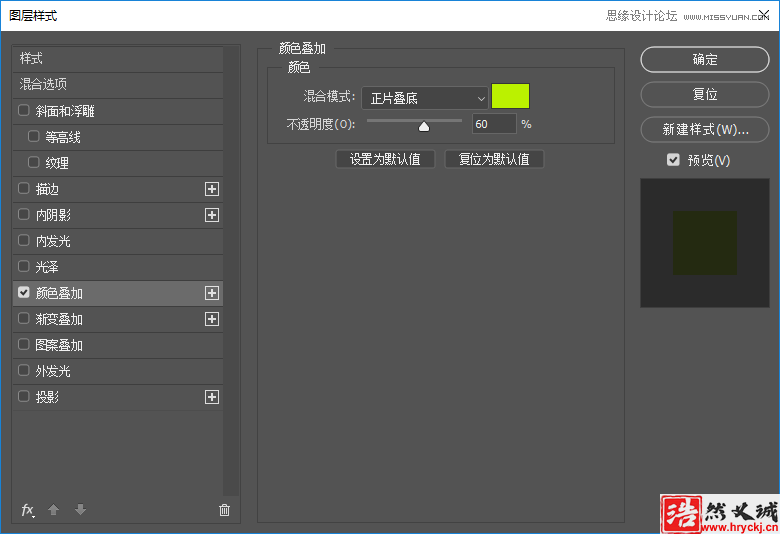
Task: Enable the 描边 checkbox
Action: [23, 188]
